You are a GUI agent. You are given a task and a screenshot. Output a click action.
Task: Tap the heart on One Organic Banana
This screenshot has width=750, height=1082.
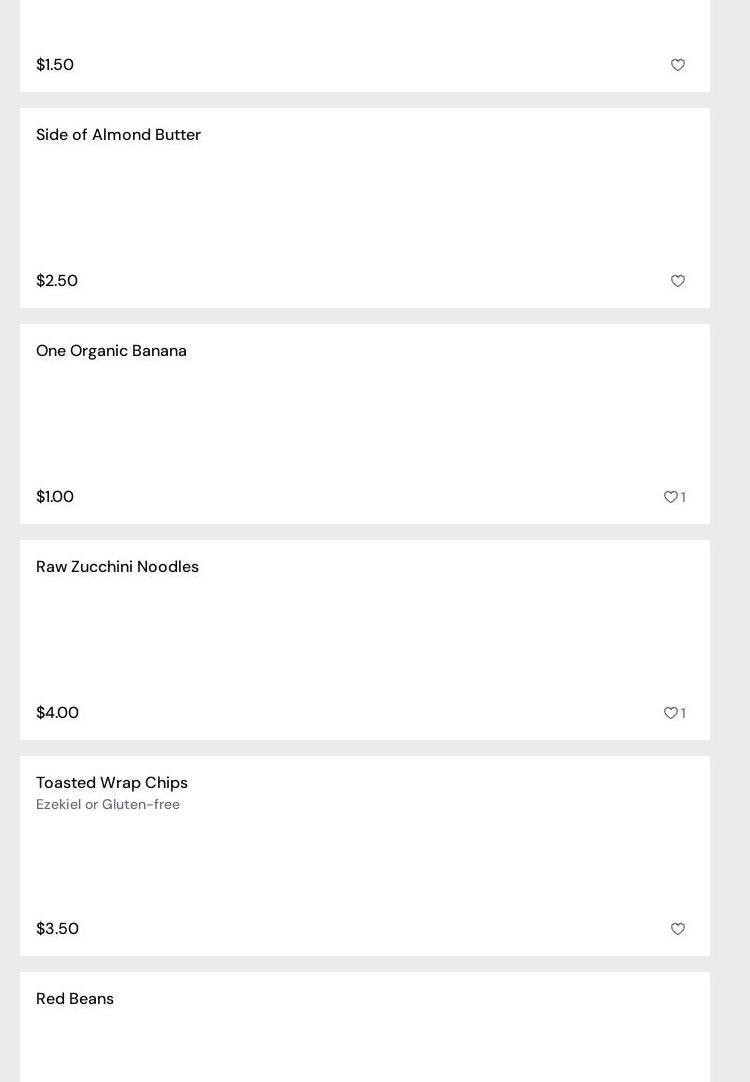(x=671, y=497)
